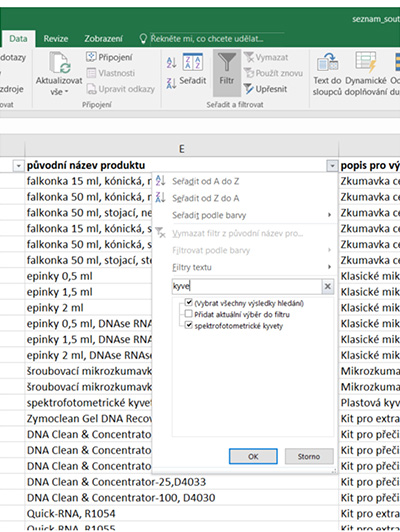Click Vymazat filtr z původní název

[x=244, y=233]
